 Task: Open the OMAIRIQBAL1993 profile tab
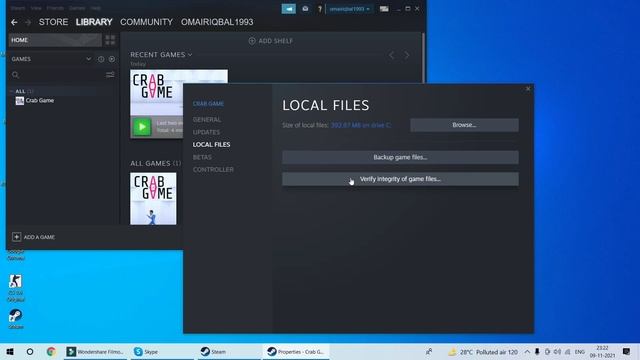click(217, 22)
